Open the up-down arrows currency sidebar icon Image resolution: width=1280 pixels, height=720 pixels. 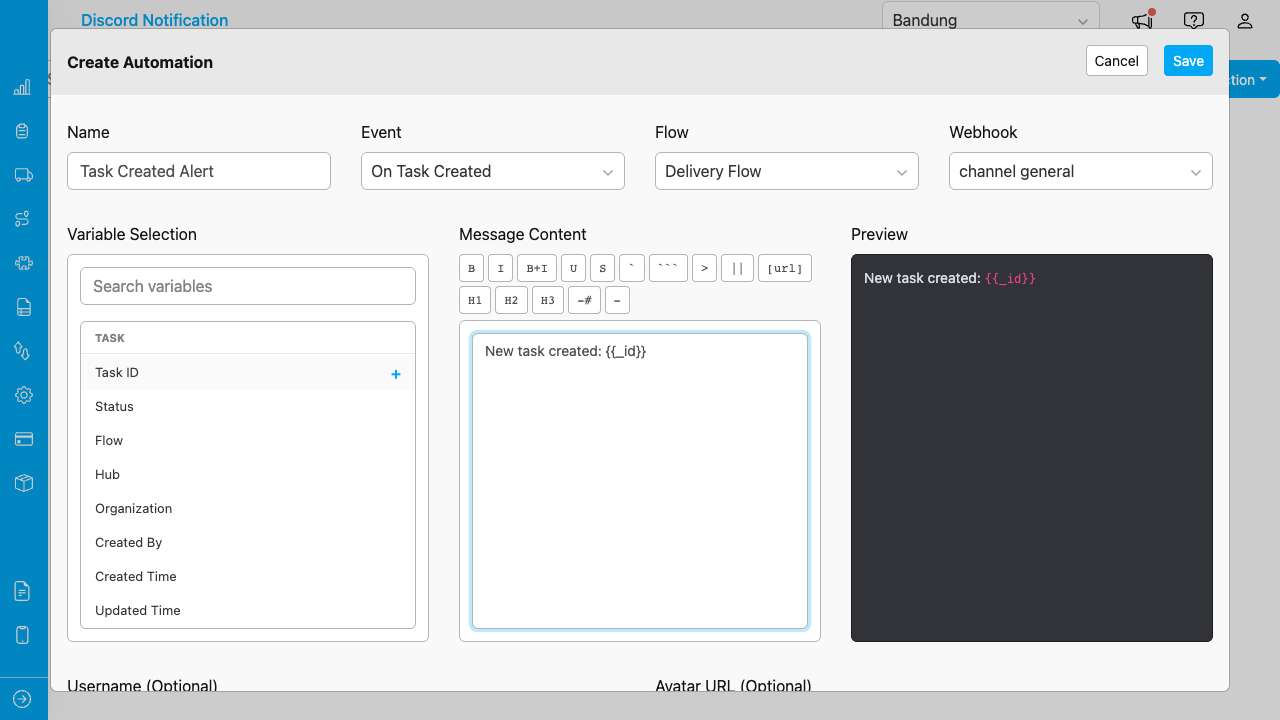(x=23, y=351)
